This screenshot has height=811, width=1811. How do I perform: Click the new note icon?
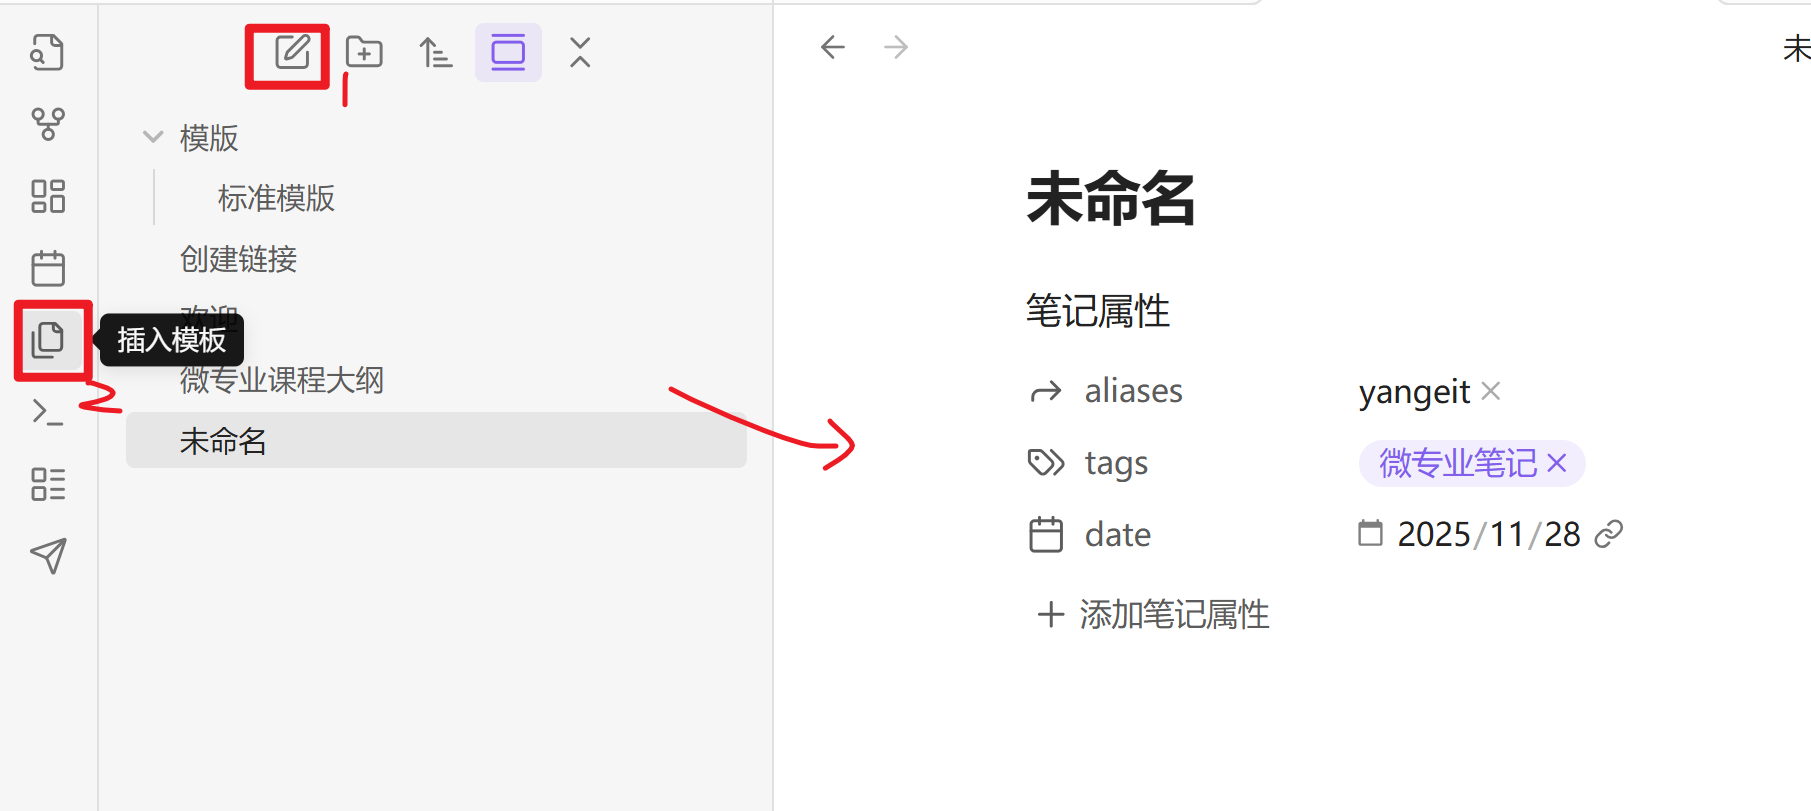(291, 52)
